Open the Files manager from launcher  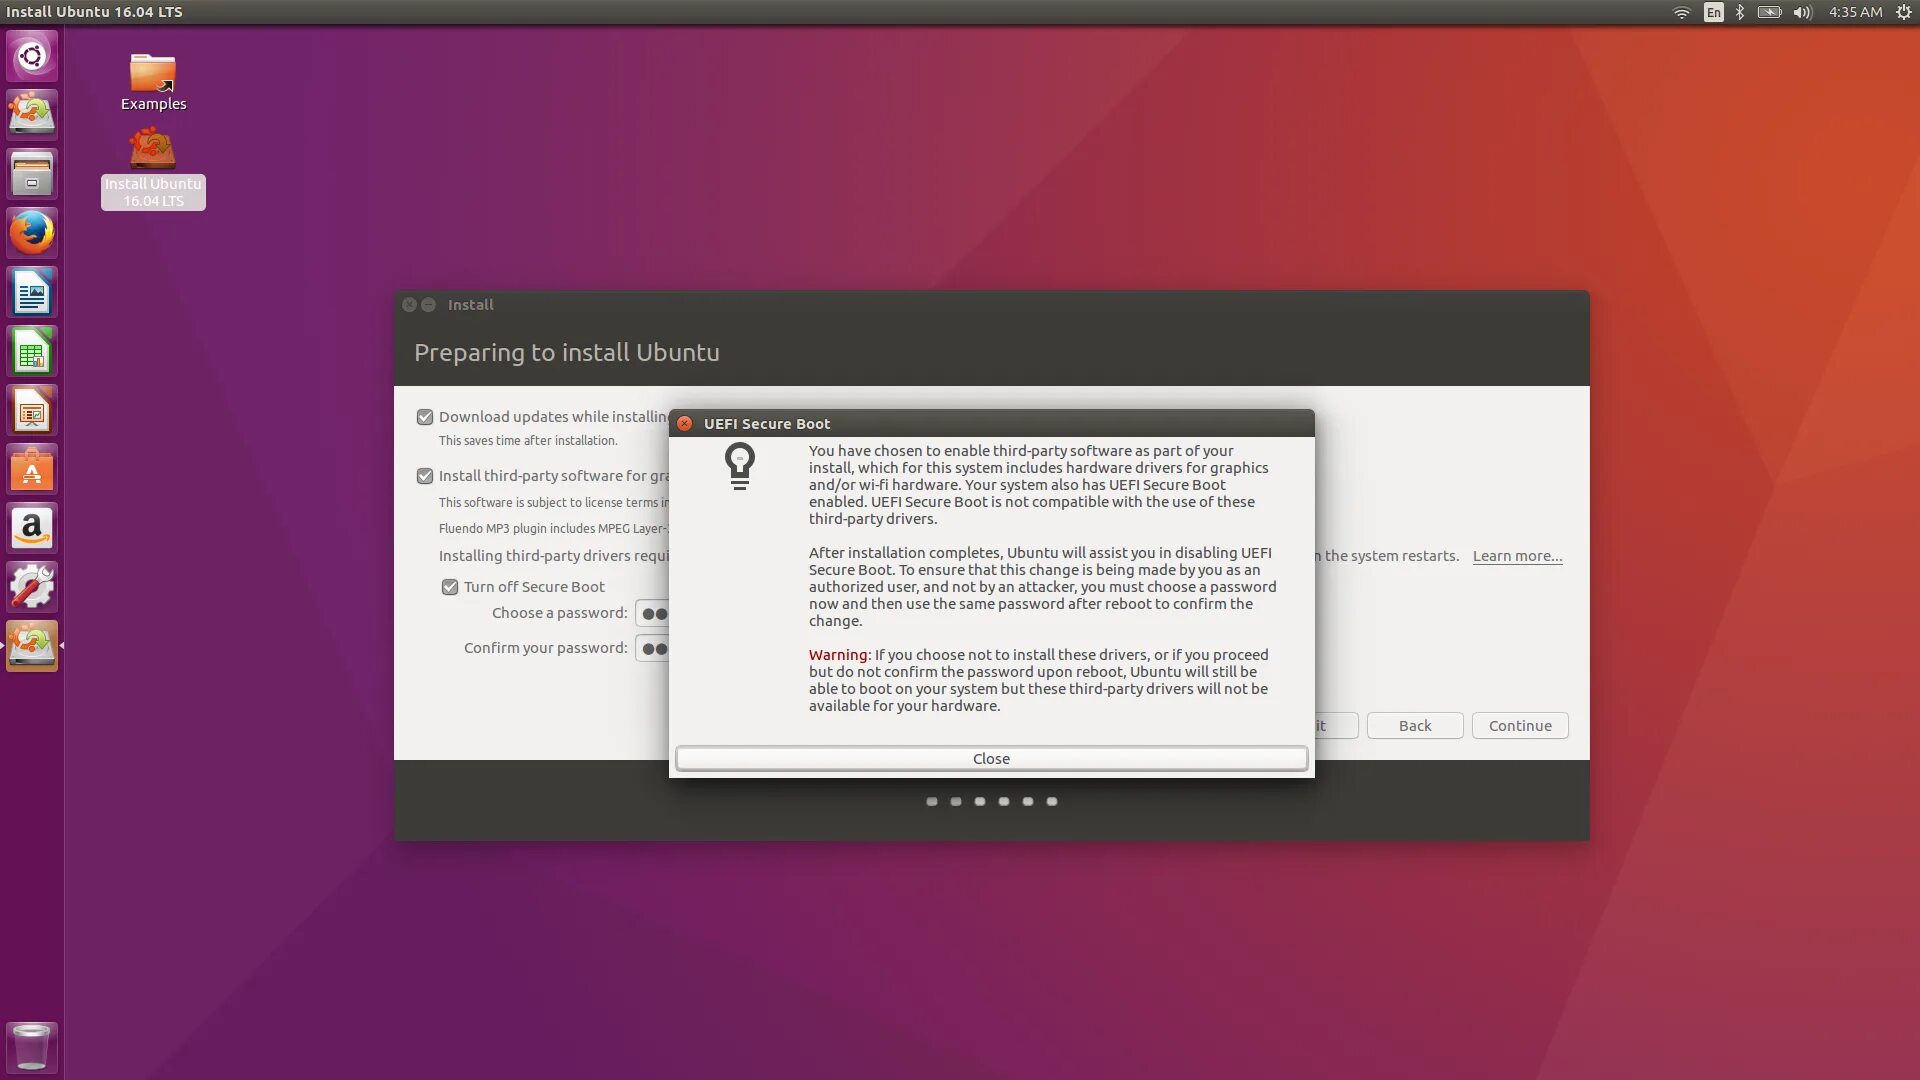click(32, 174)
